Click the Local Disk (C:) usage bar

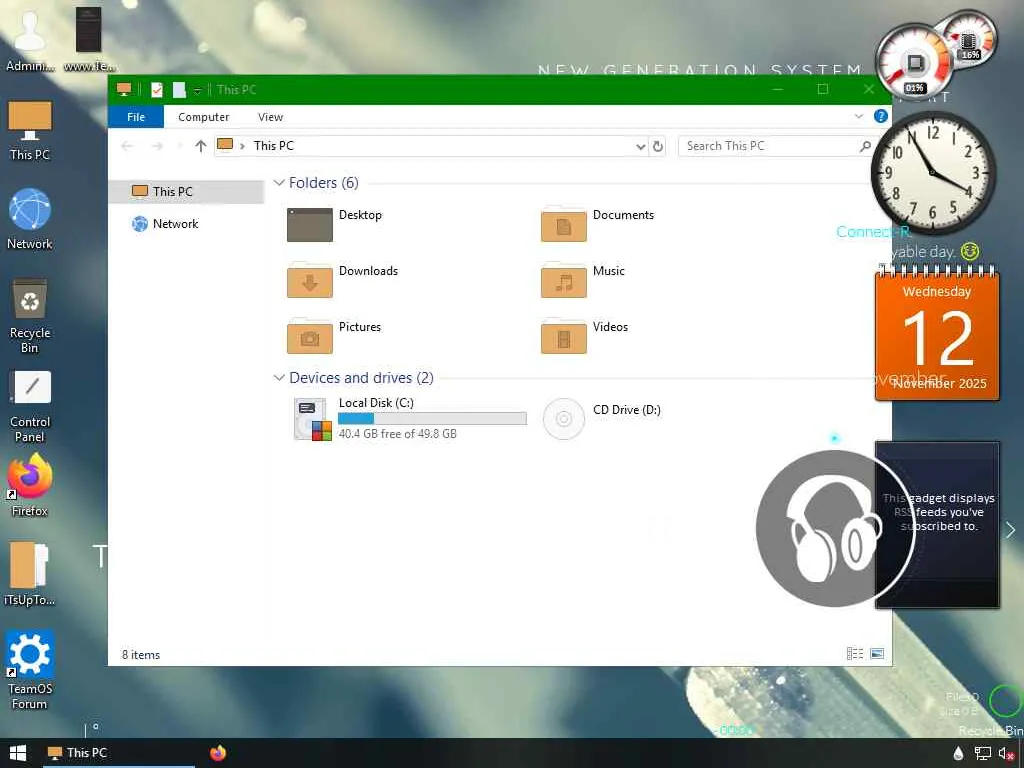(432, 419)
